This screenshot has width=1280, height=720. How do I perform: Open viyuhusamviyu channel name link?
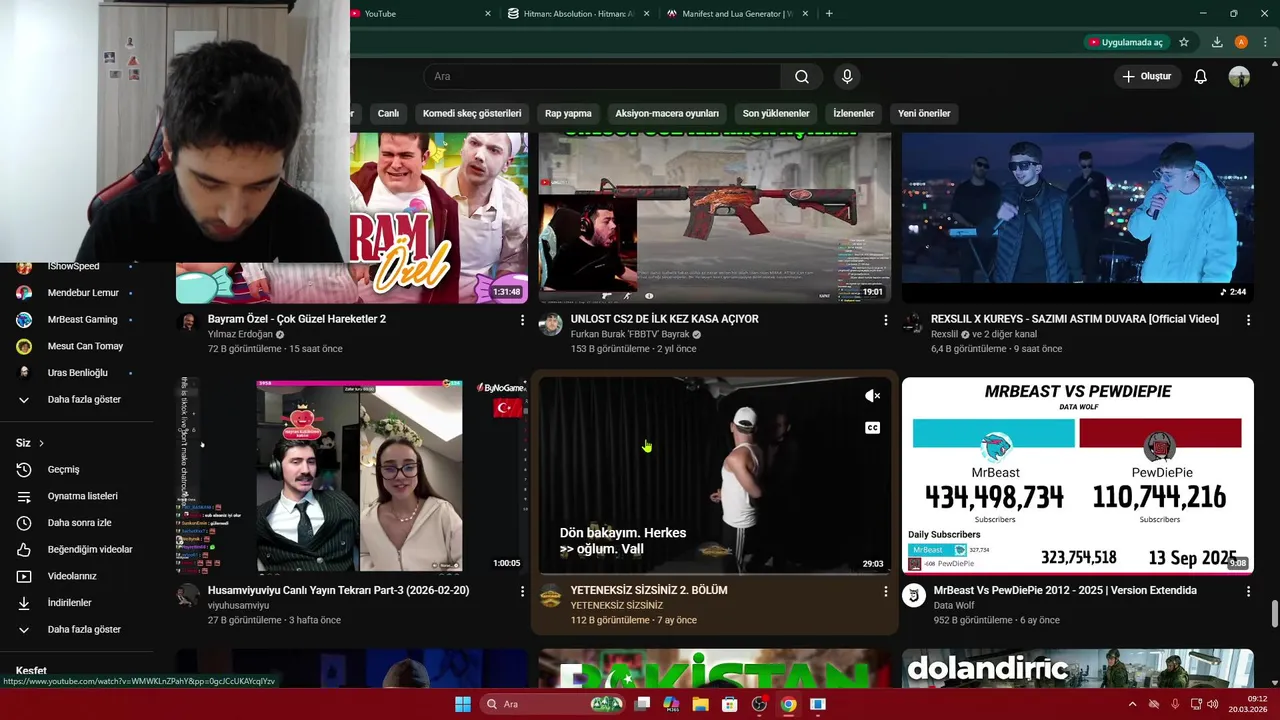[x=238, y=605]
